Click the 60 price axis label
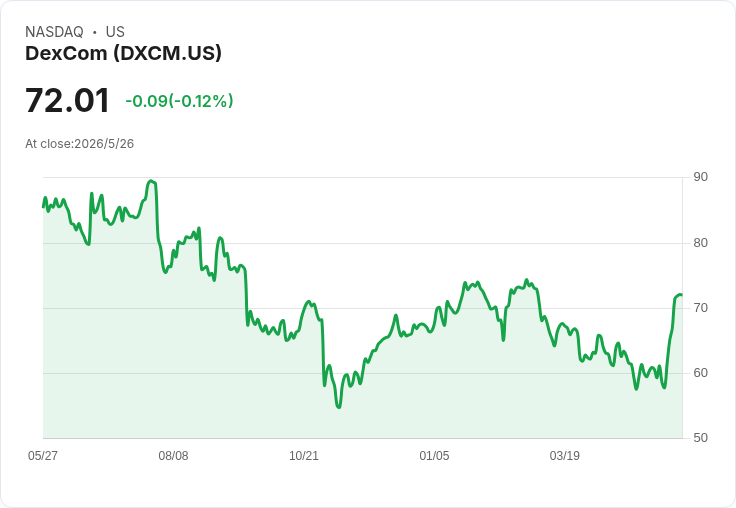The width and height of the screenshot is (736, 508). coord(700,373)
